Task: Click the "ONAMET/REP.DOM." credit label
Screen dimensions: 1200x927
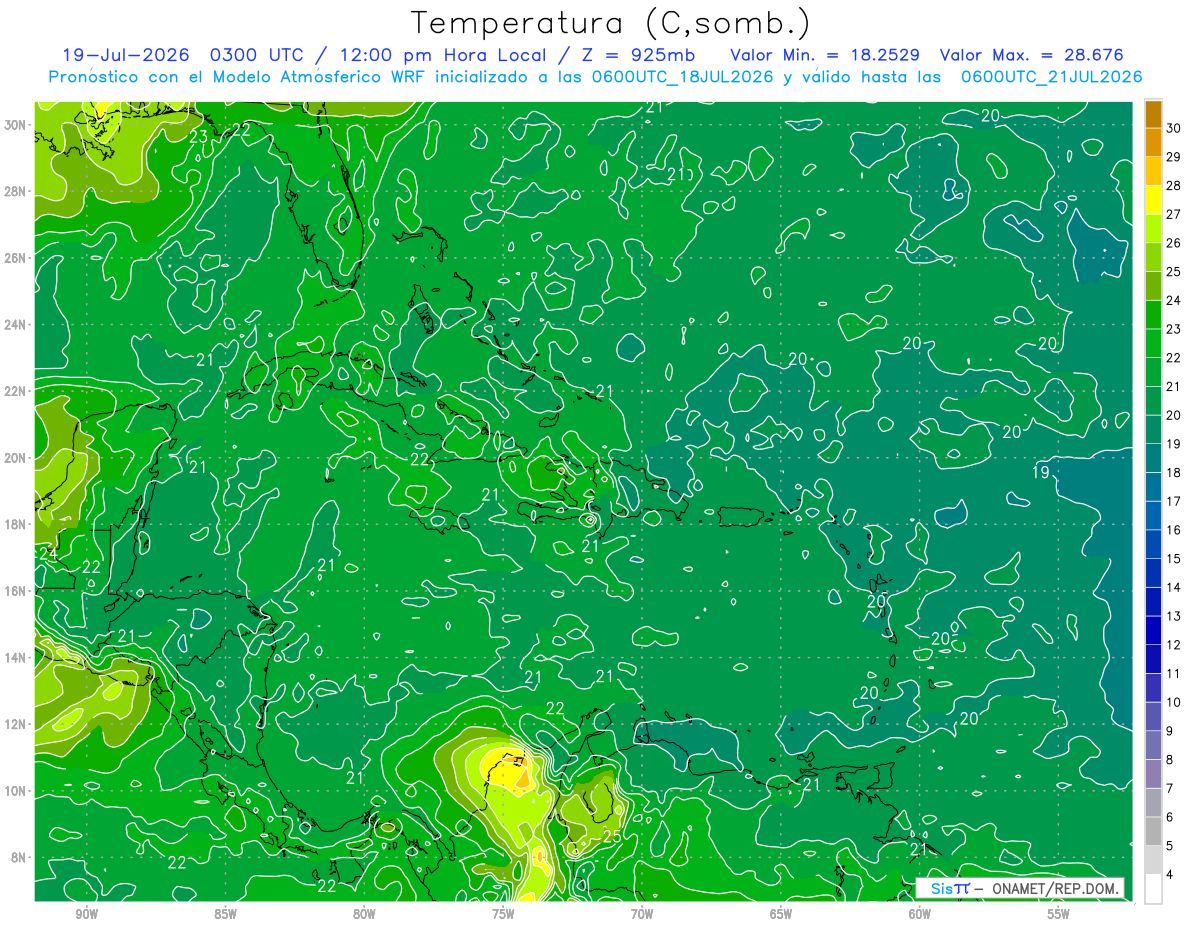Action: (x=1055, y=888)
